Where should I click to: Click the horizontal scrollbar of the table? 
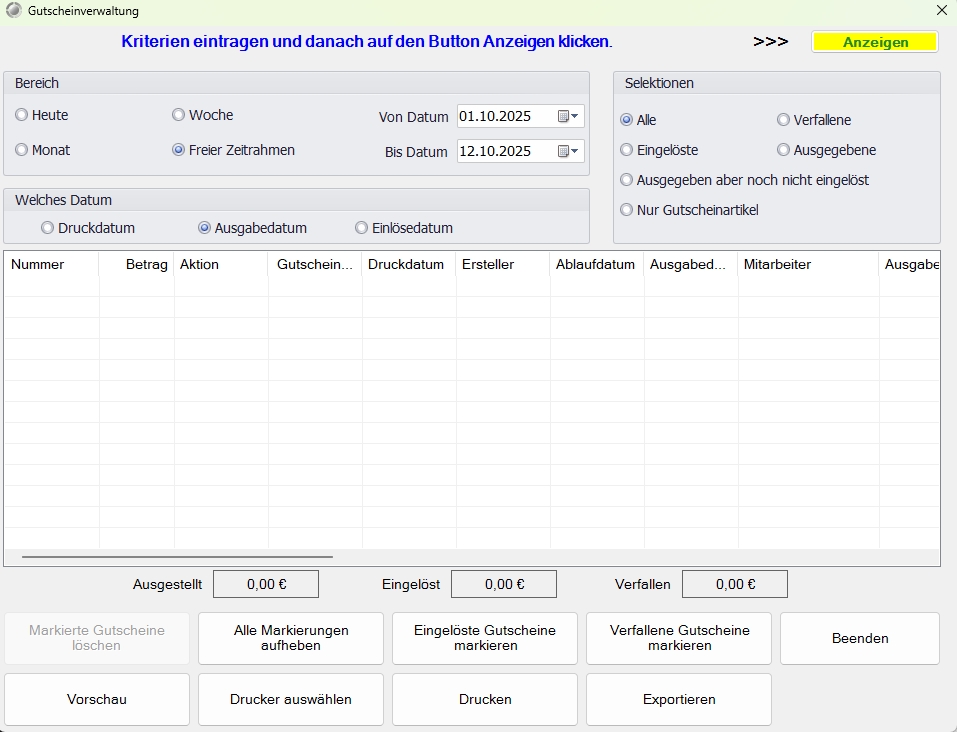coord(177,557)
